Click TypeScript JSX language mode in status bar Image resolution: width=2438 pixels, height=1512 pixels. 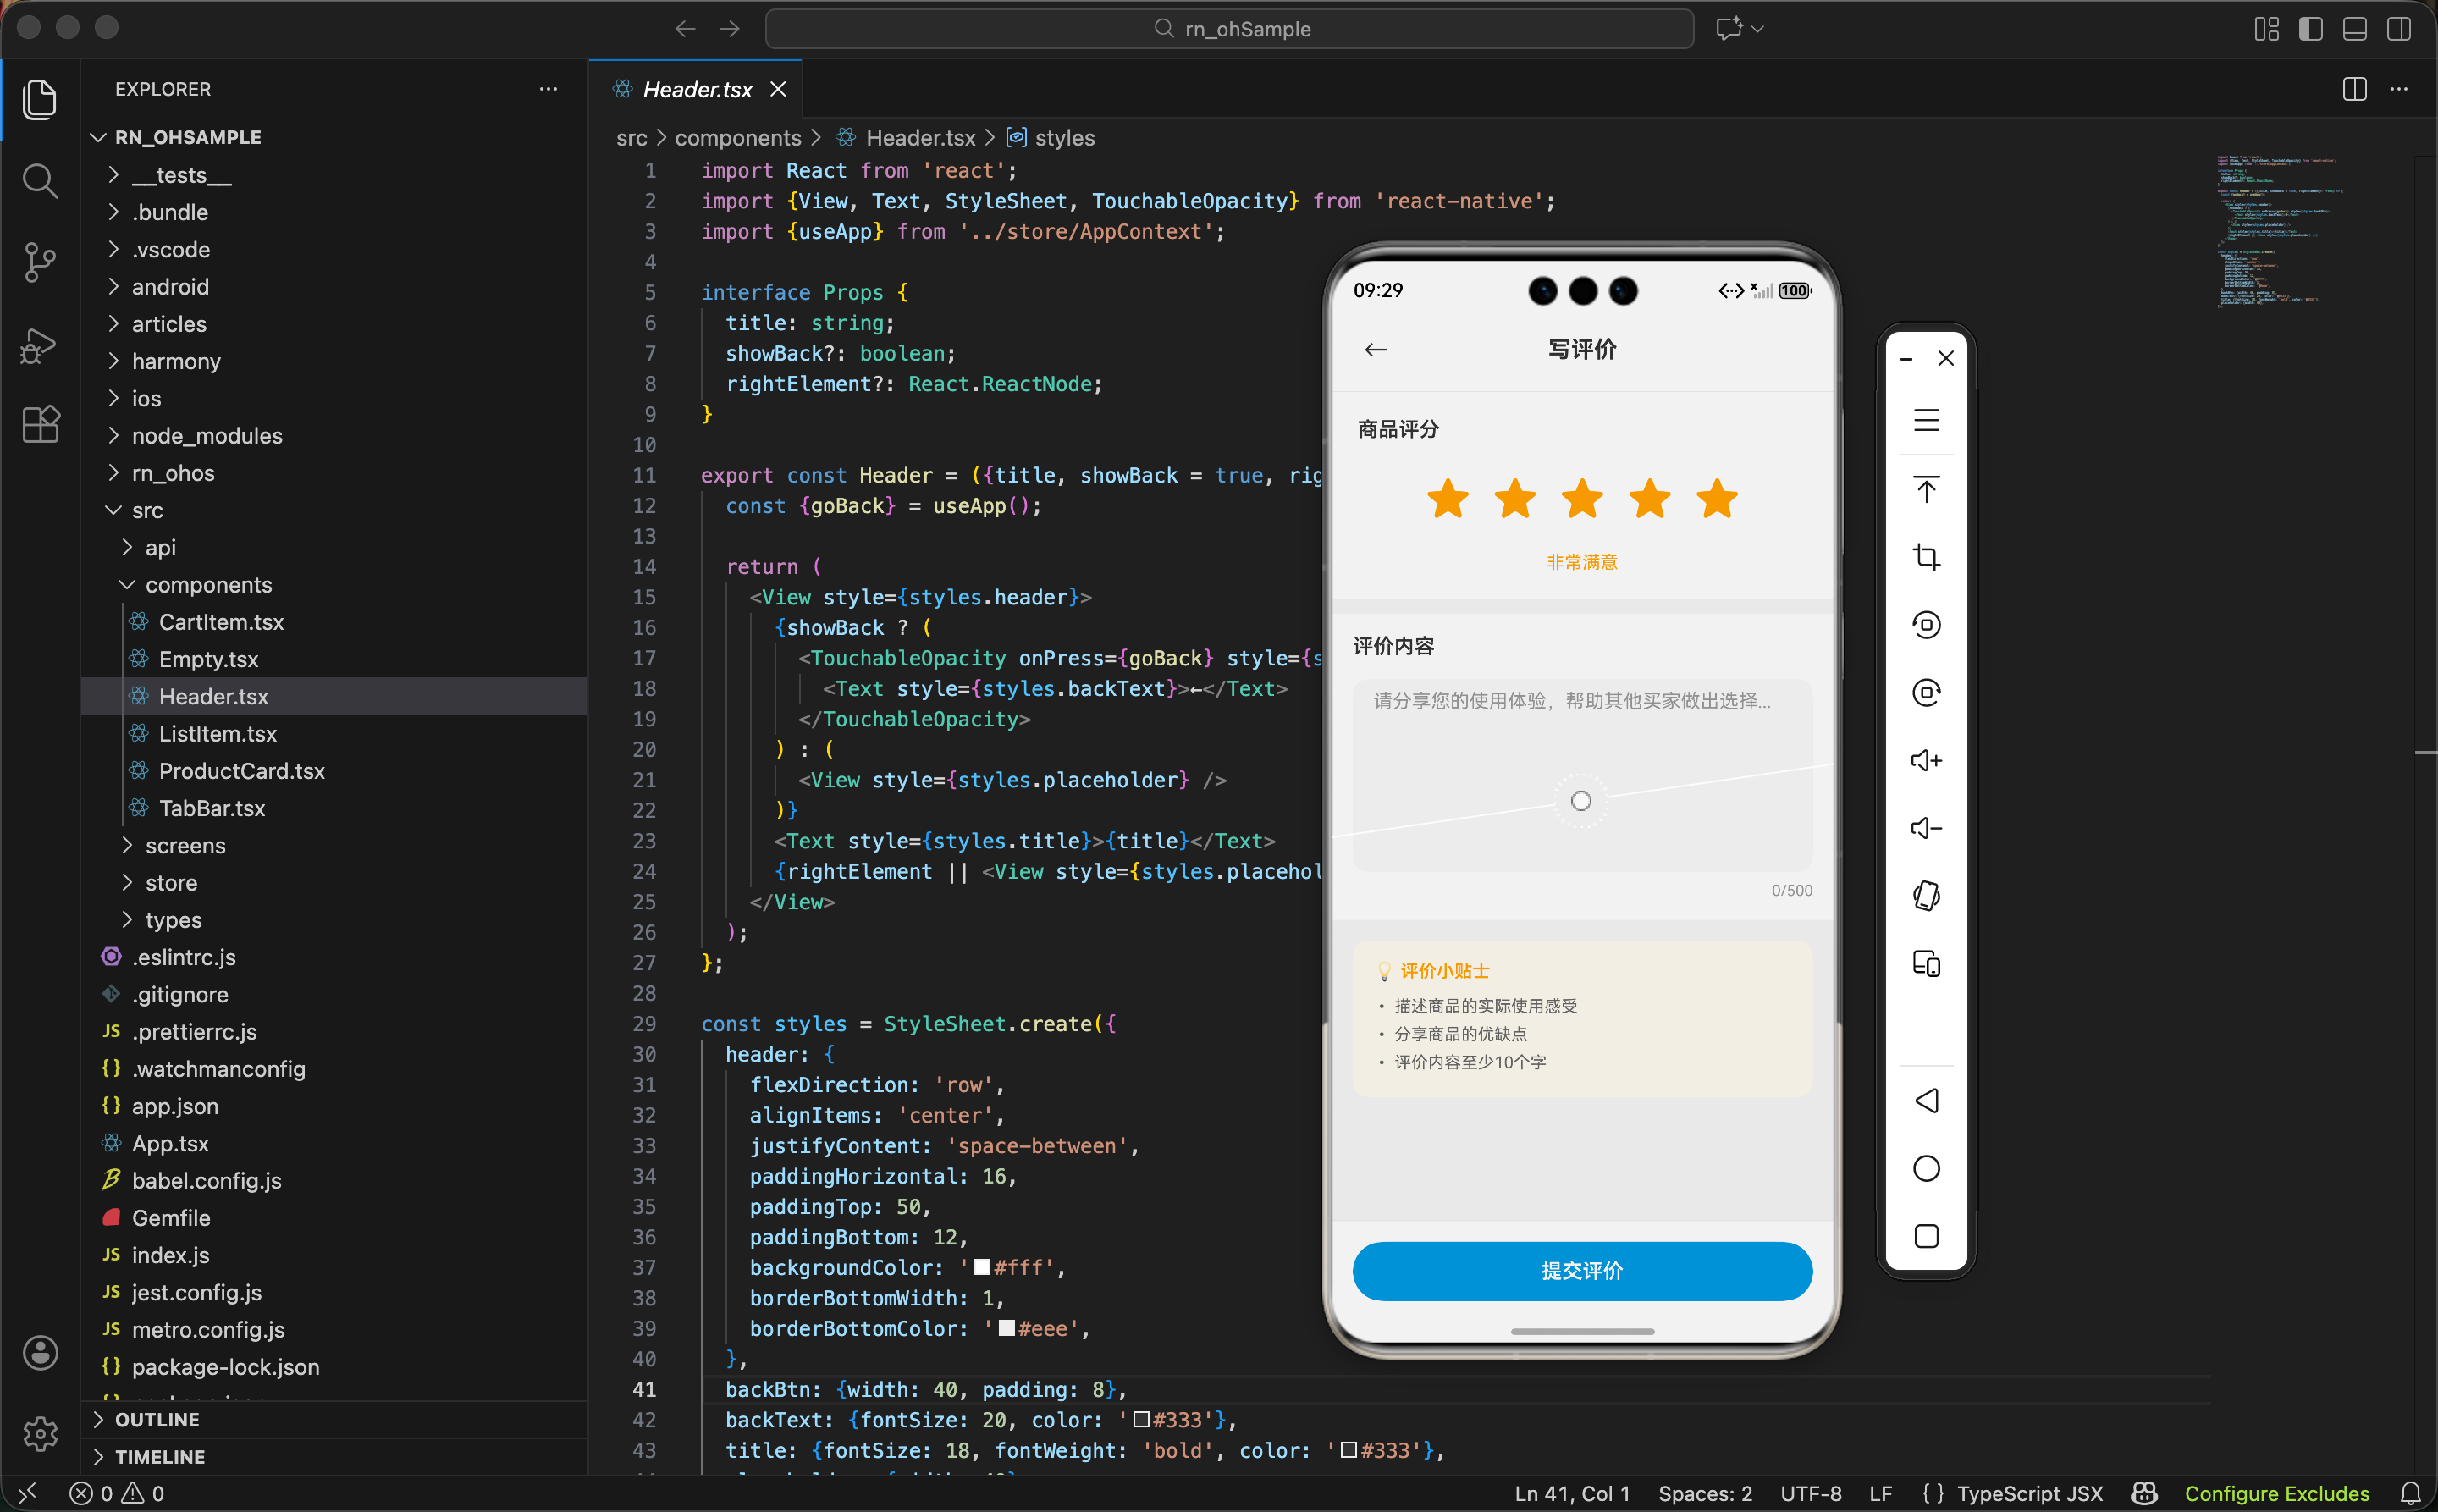pyautogui.click(x=2029, y=1493)
